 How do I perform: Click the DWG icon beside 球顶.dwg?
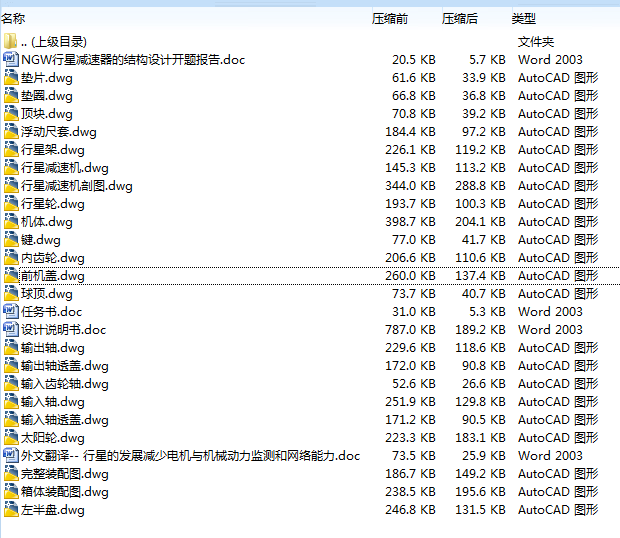11,293
